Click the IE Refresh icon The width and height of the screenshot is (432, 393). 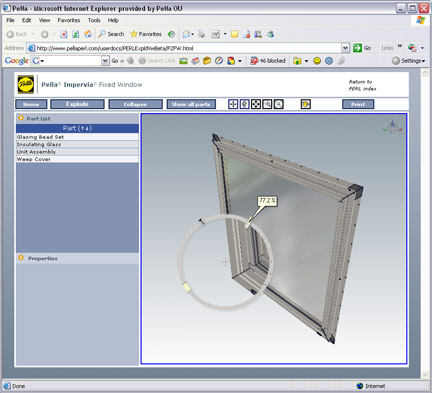[x=76, y=34]
